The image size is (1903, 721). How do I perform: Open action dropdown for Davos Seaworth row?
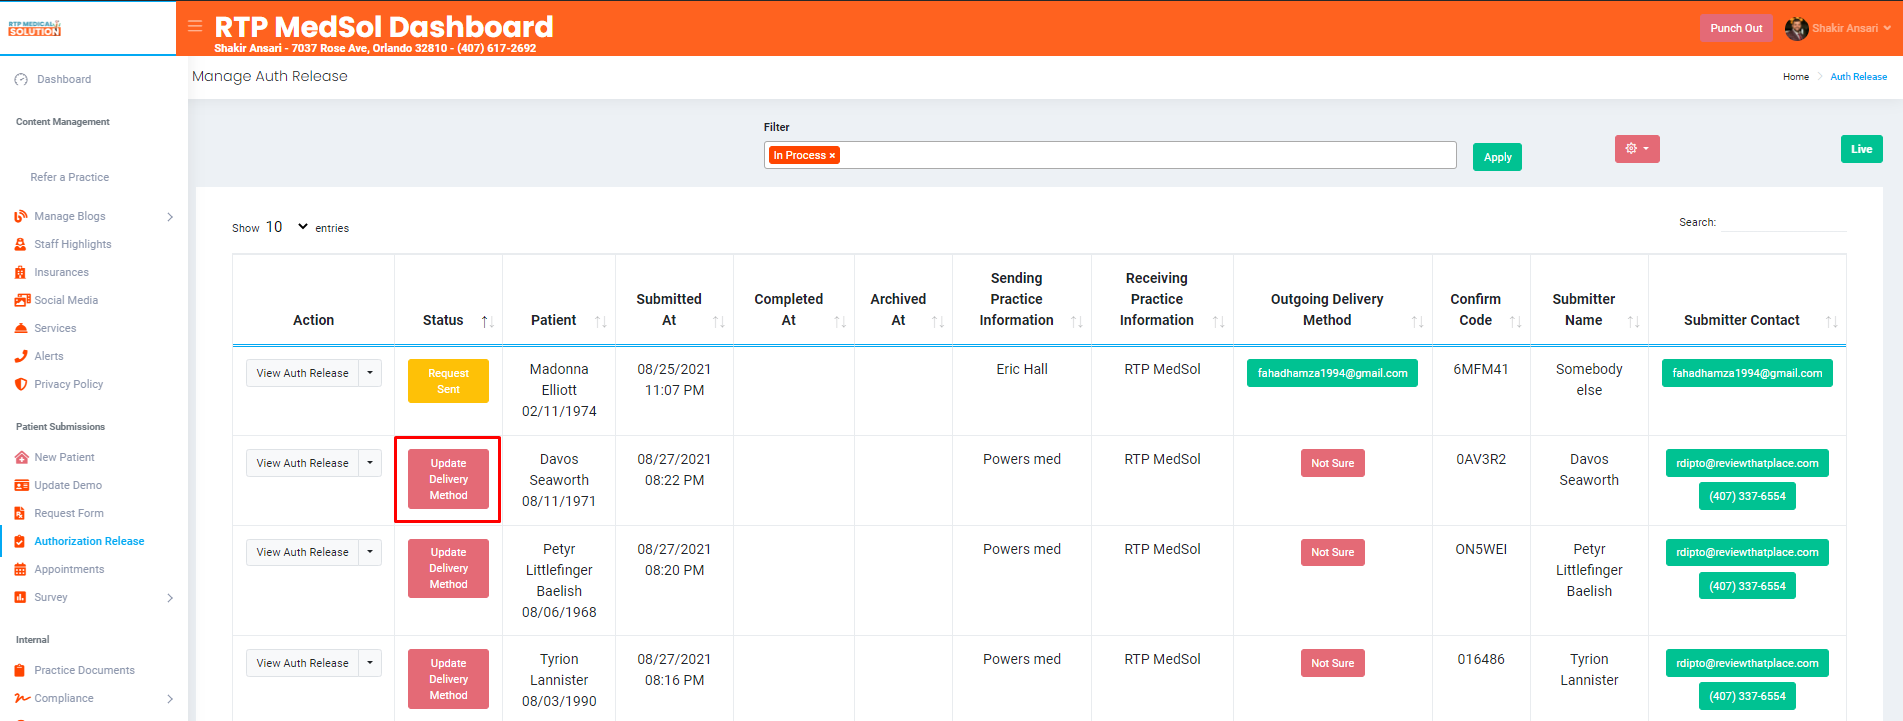370,463
